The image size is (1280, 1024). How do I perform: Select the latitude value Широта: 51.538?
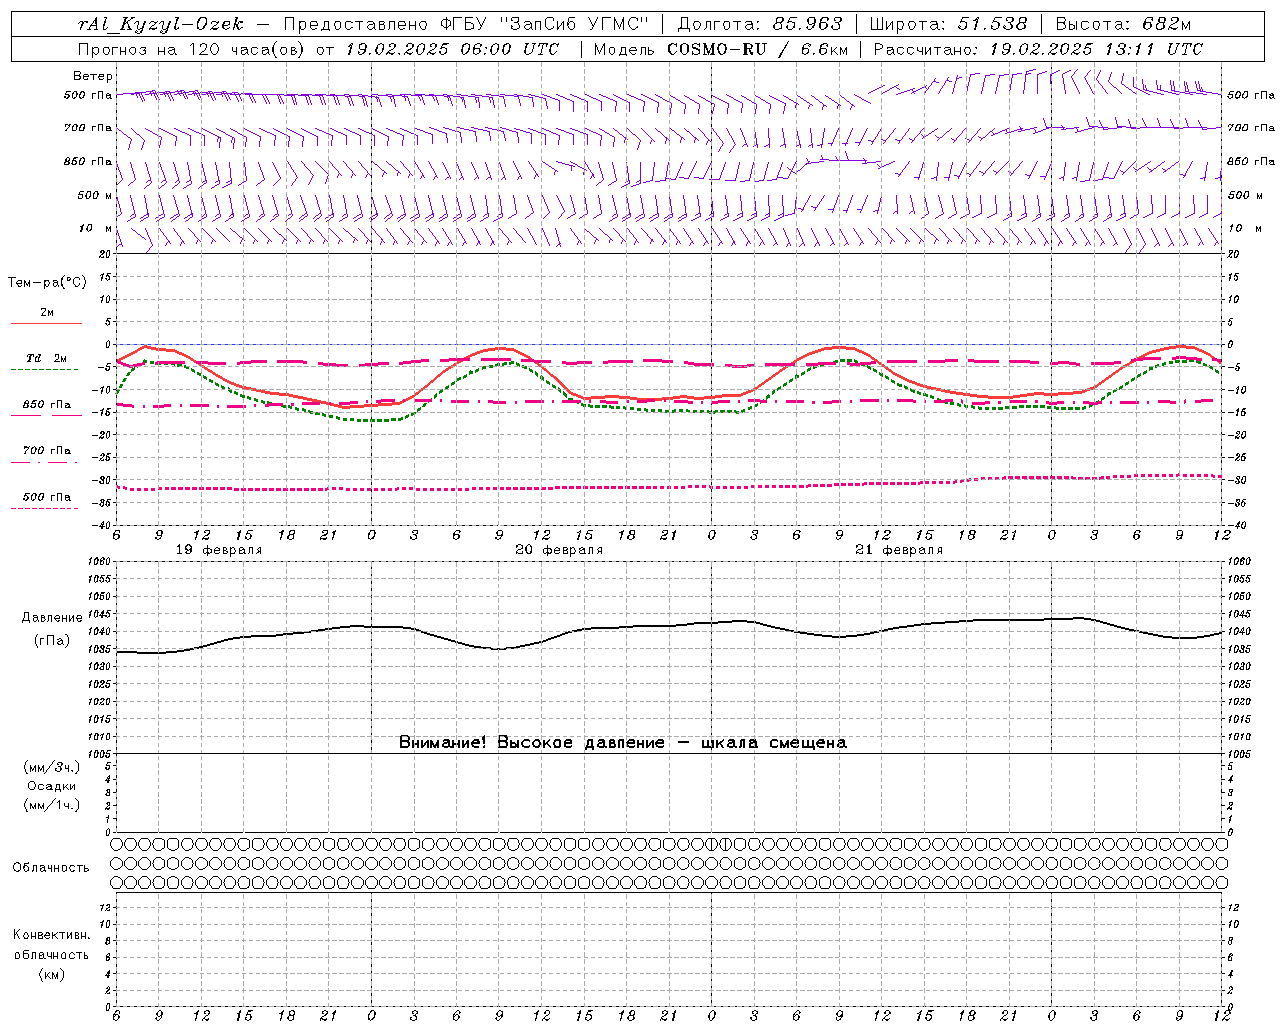click(948, 24)
